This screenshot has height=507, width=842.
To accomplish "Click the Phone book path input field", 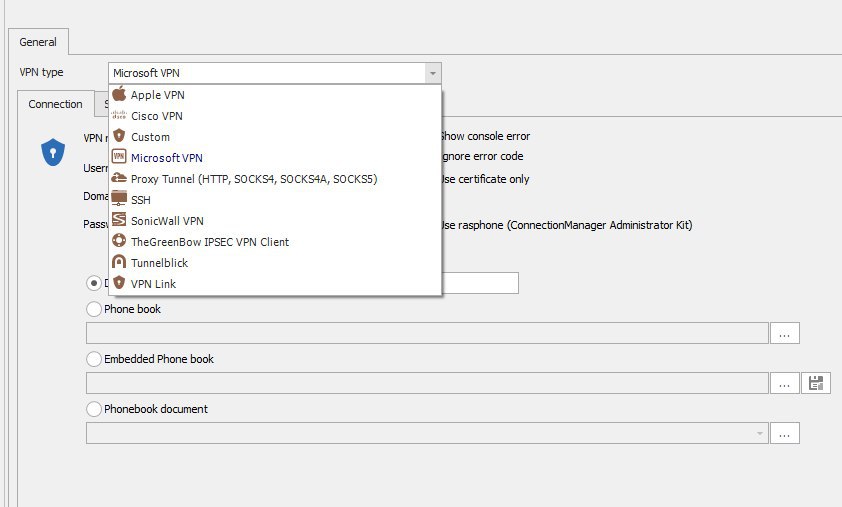I will tap(427, 333).
